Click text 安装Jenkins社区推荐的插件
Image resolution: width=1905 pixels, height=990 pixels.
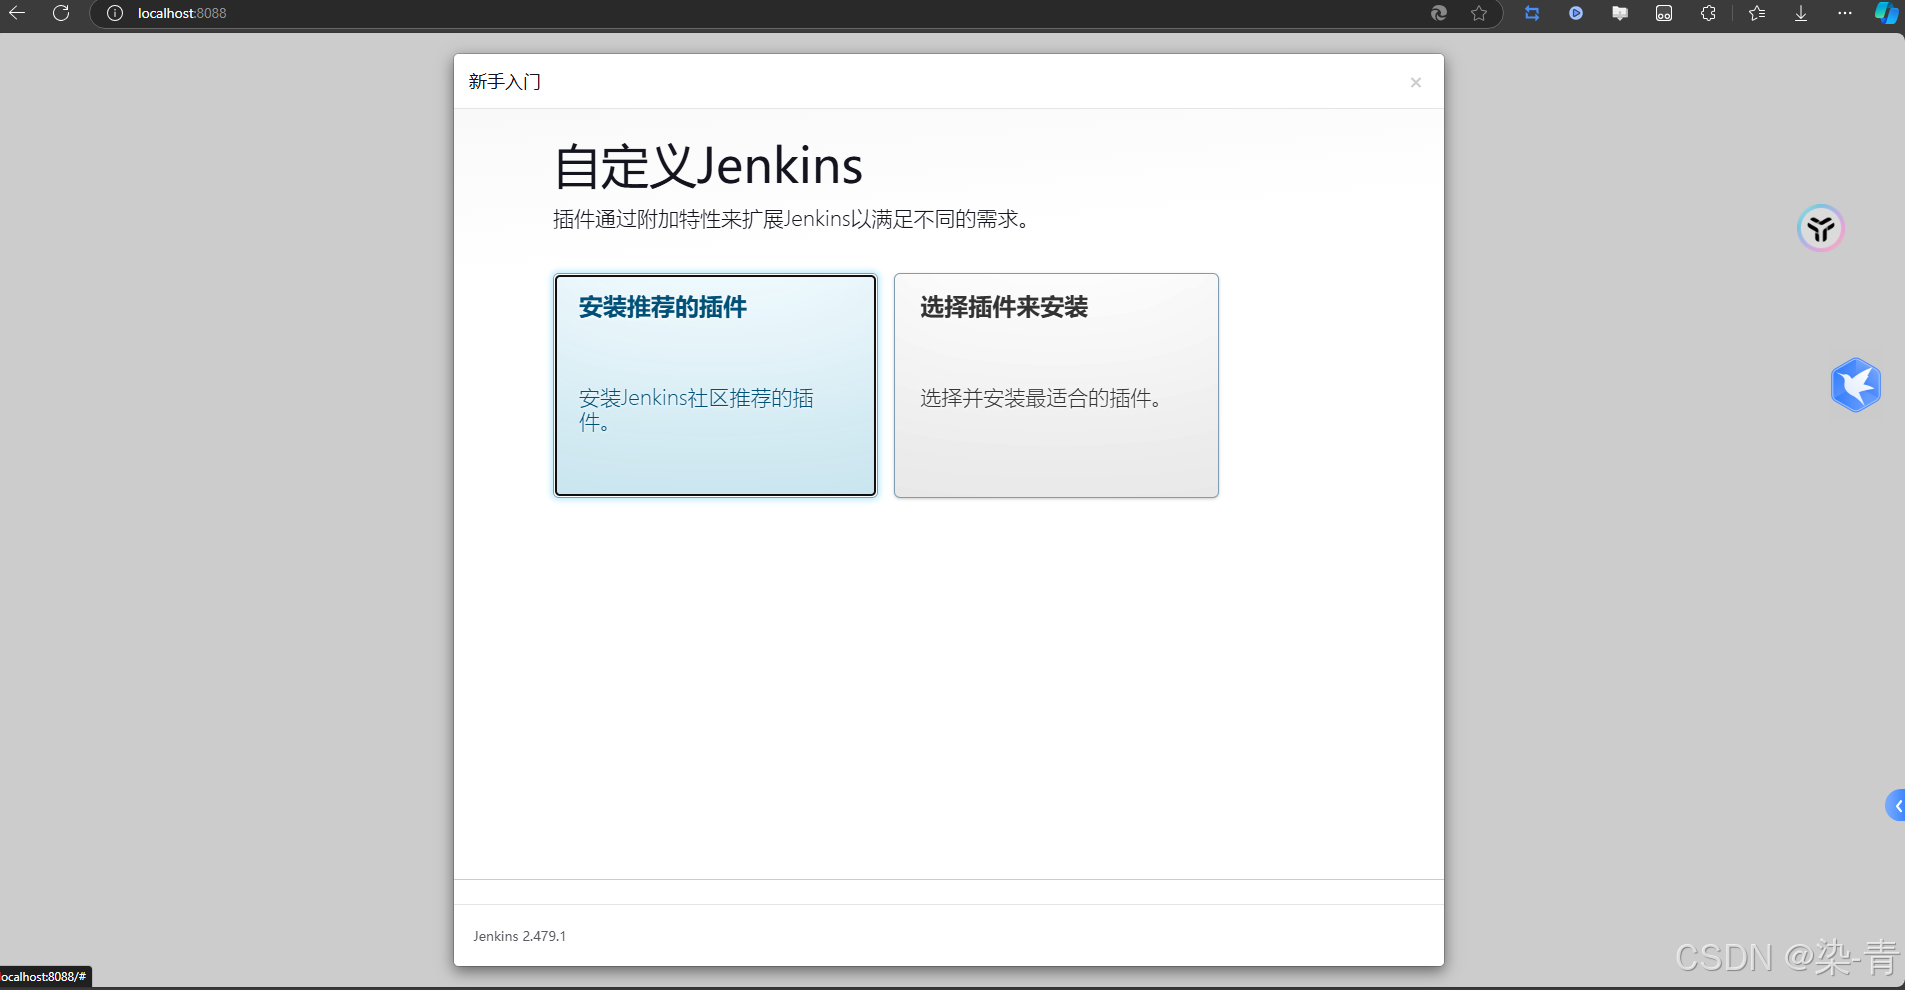point(696,410)
